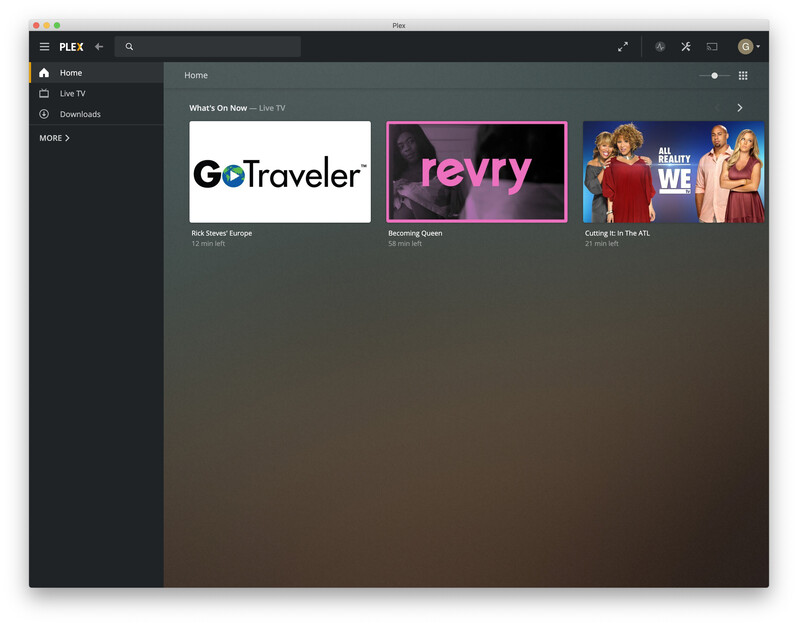Adjust the thumbnail size slider
798x626 pixels.
click(x=715, y=76)
